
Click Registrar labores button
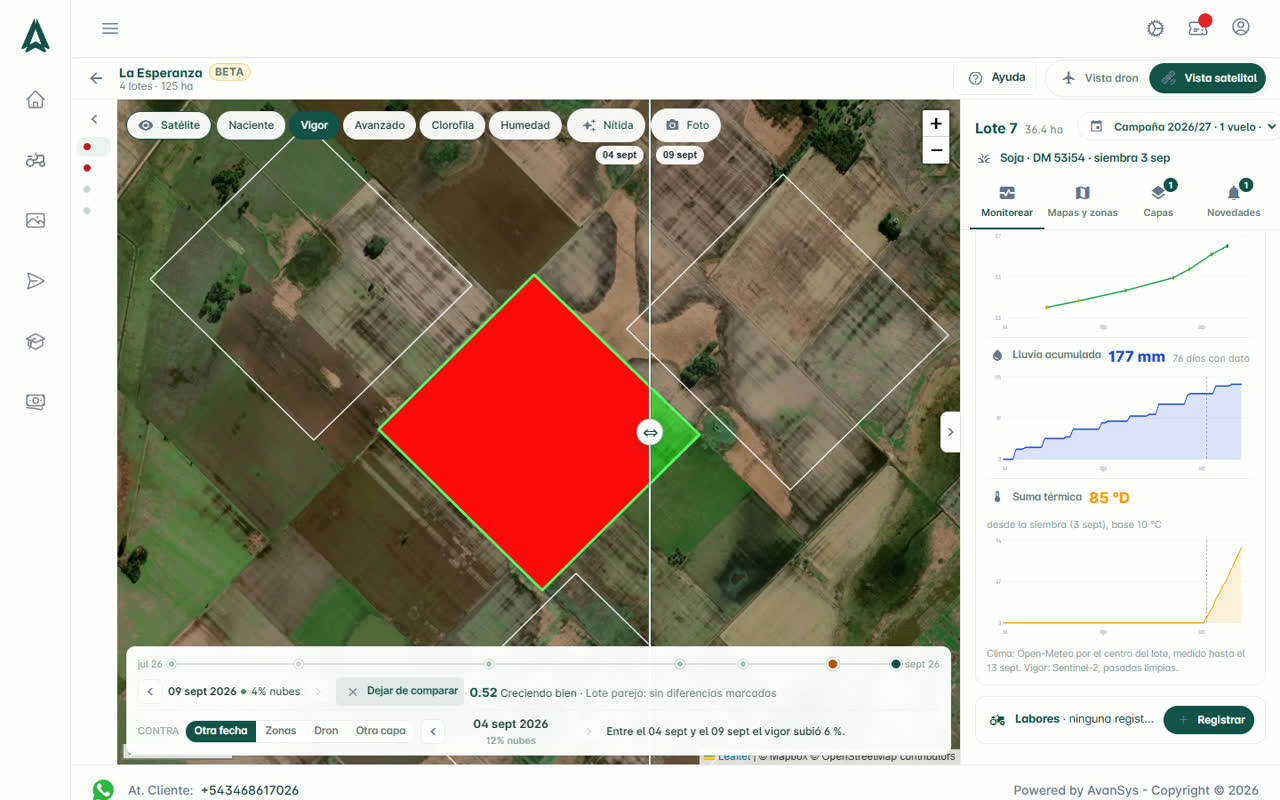coord(1208,719)
